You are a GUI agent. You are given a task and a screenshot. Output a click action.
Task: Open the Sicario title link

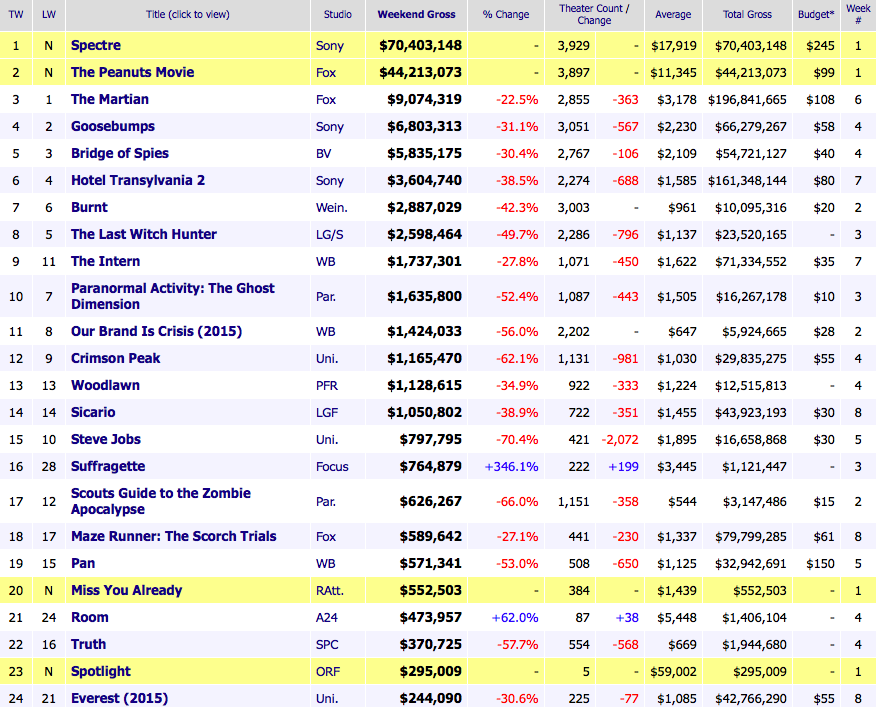[93, 412]
